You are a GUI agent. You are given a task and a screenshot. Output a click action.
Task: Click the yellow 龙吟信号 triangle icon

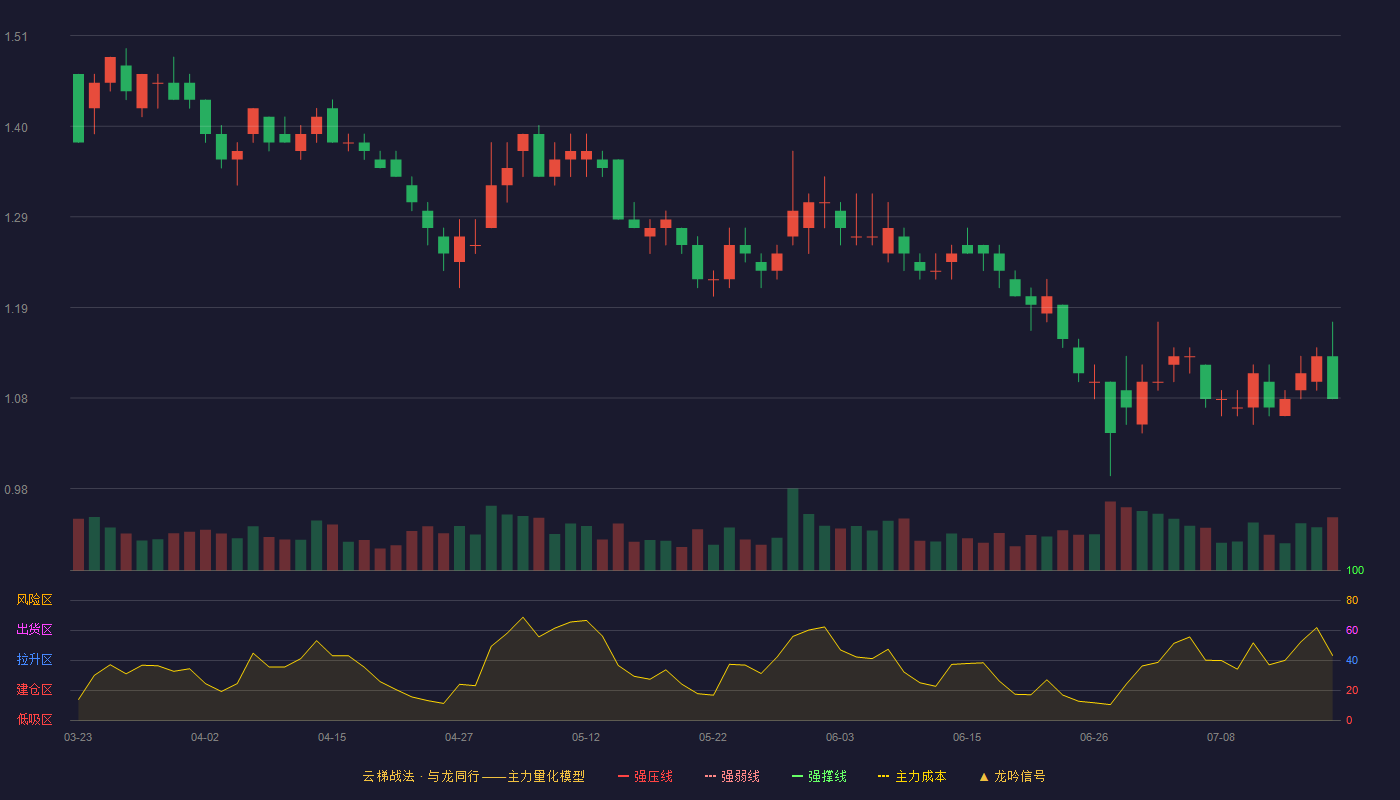[x=984, y=776]
